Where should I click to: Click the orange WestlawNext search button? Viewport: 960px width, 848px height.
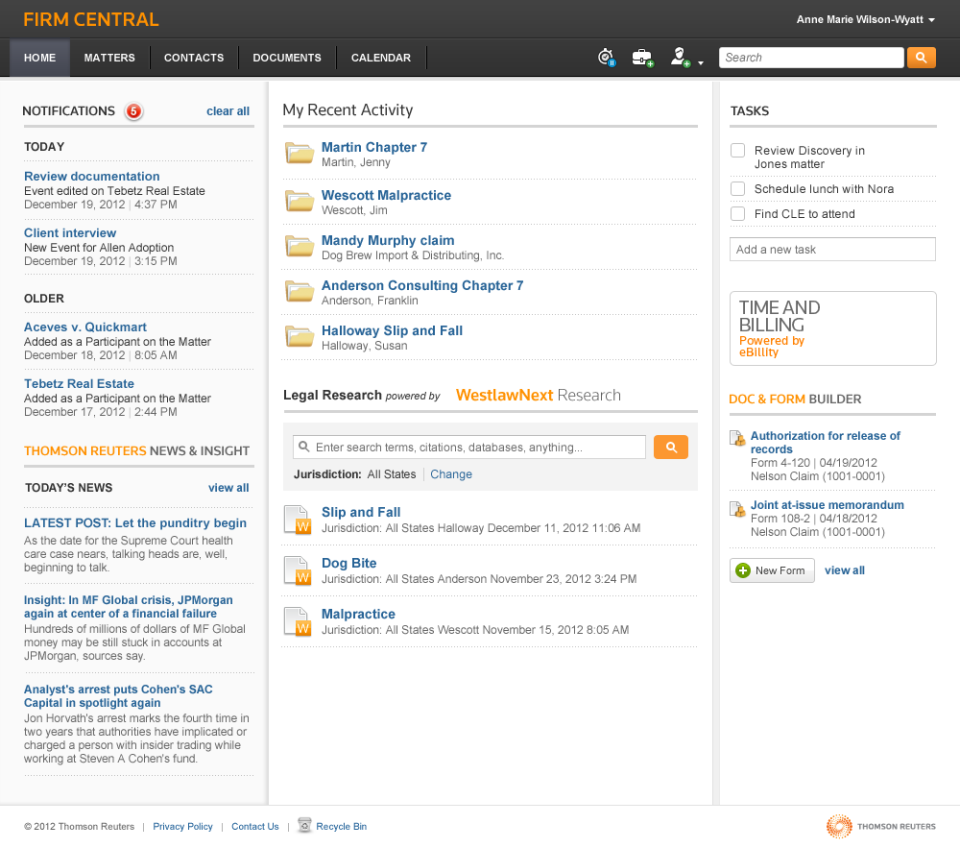670,447
